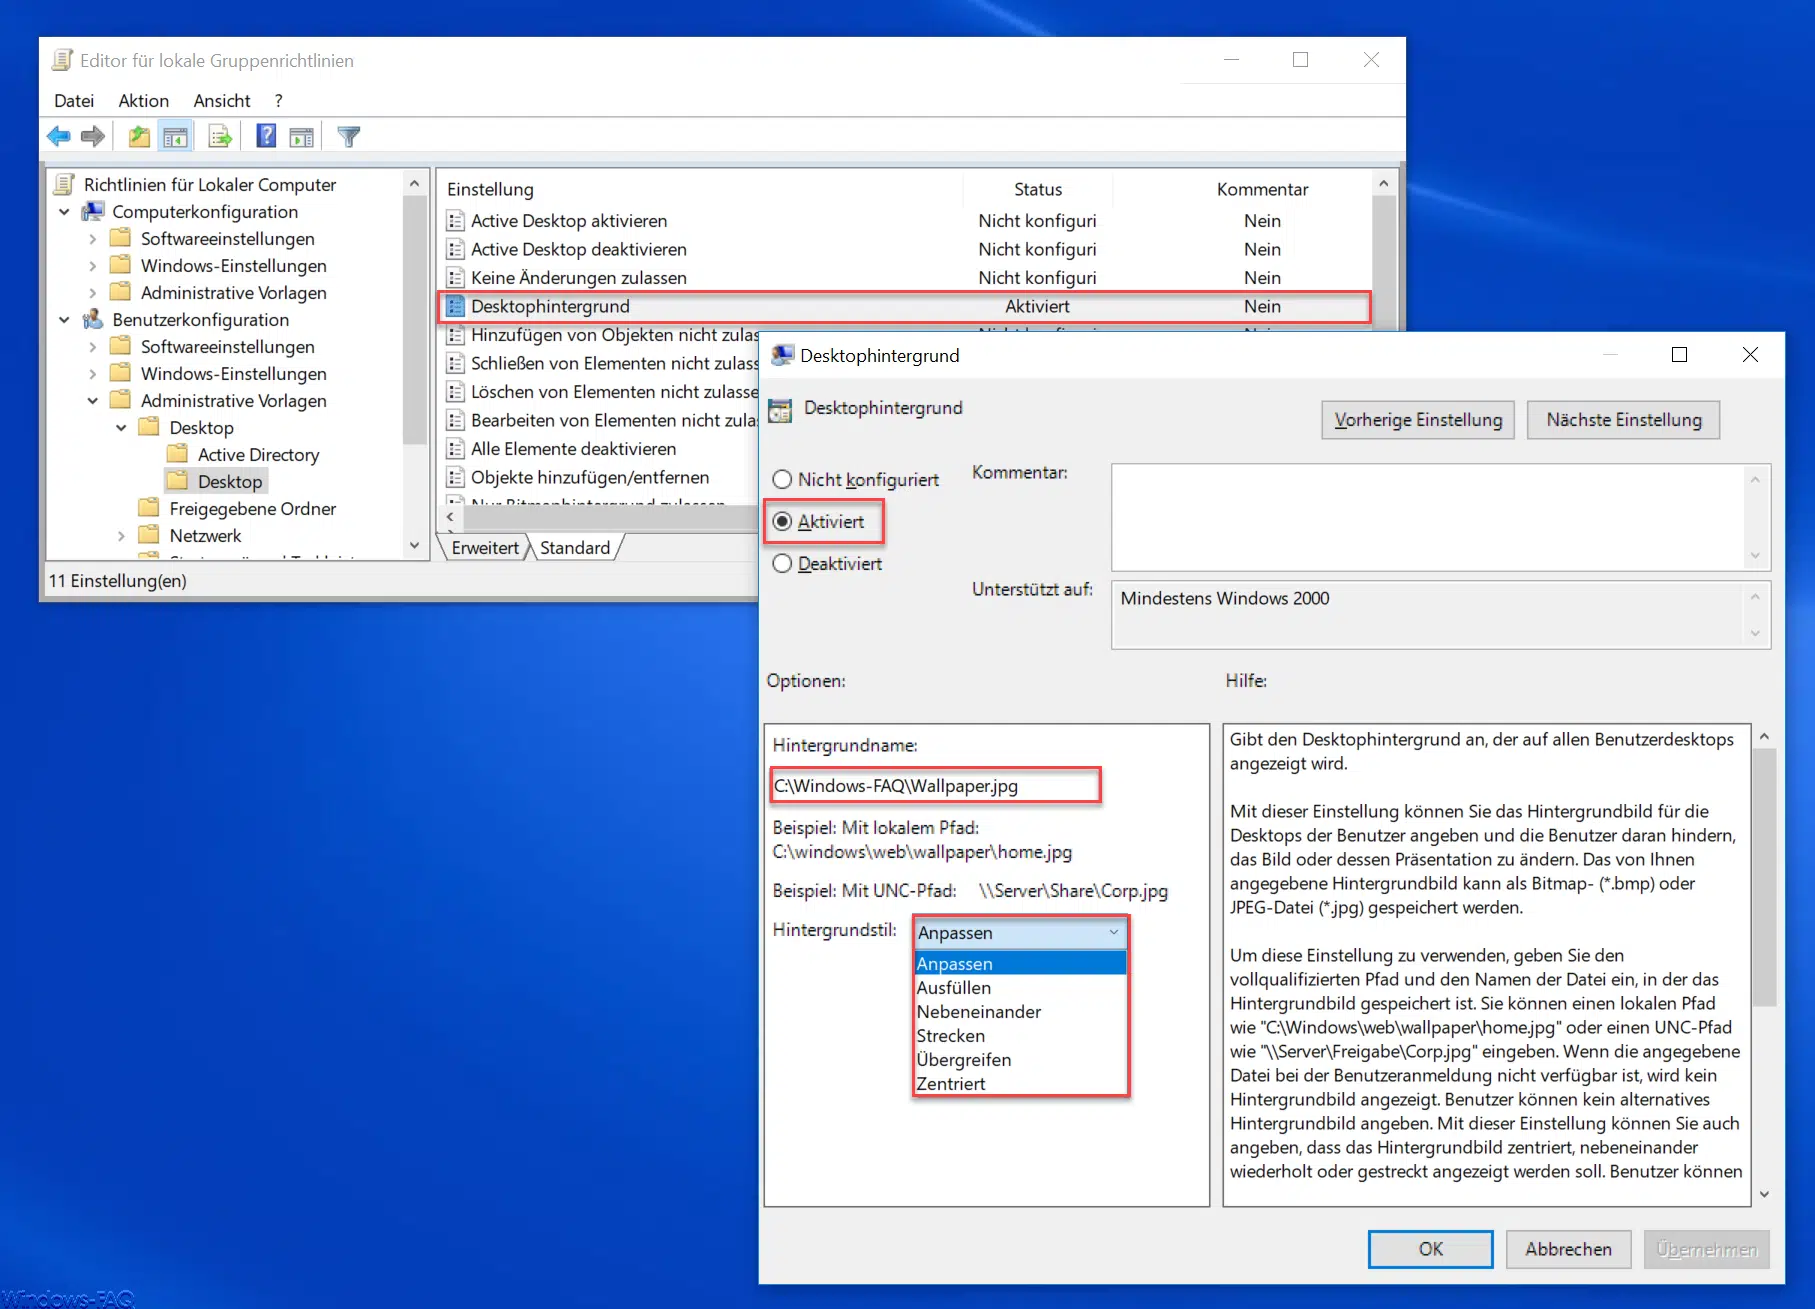Expand Administrative Vorlagen under Computerkonfiguration

(x=93, y=293)
